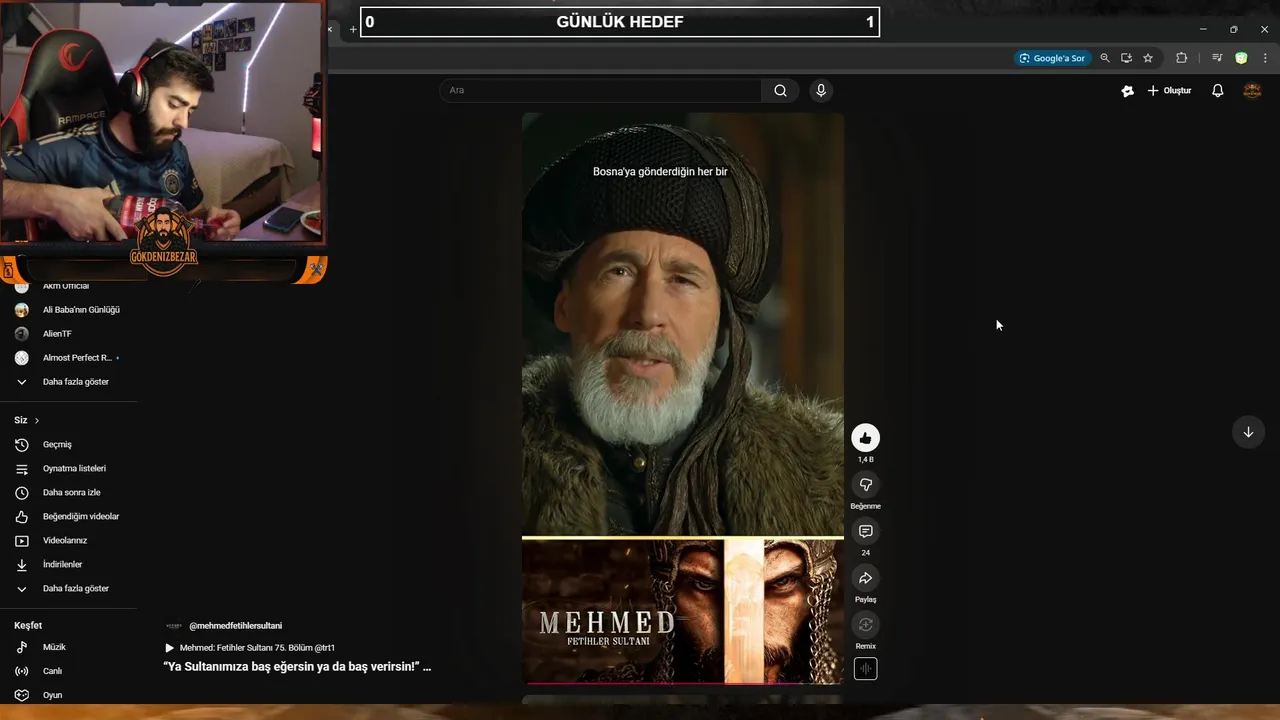Click the Short title "Ya Sultanımıza baş eğersin"
Viewport: 1280px width, 720px height.
click(297, 666)
